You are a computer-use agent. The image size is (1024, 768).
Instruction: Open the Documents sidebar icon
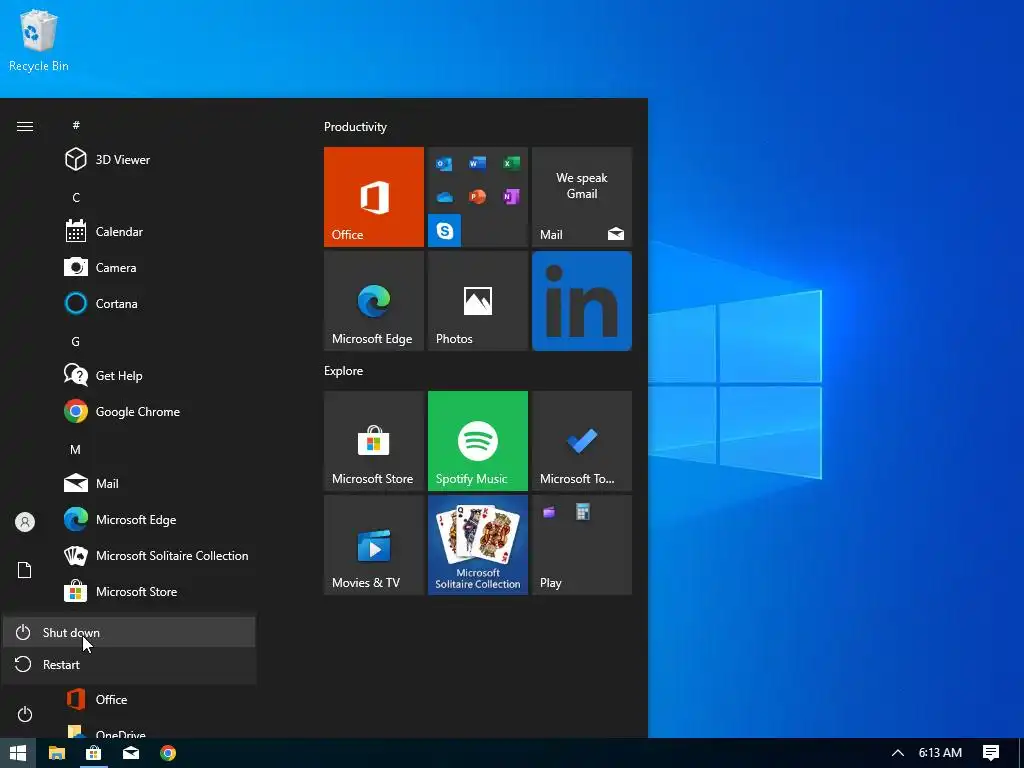pos(25,570)
